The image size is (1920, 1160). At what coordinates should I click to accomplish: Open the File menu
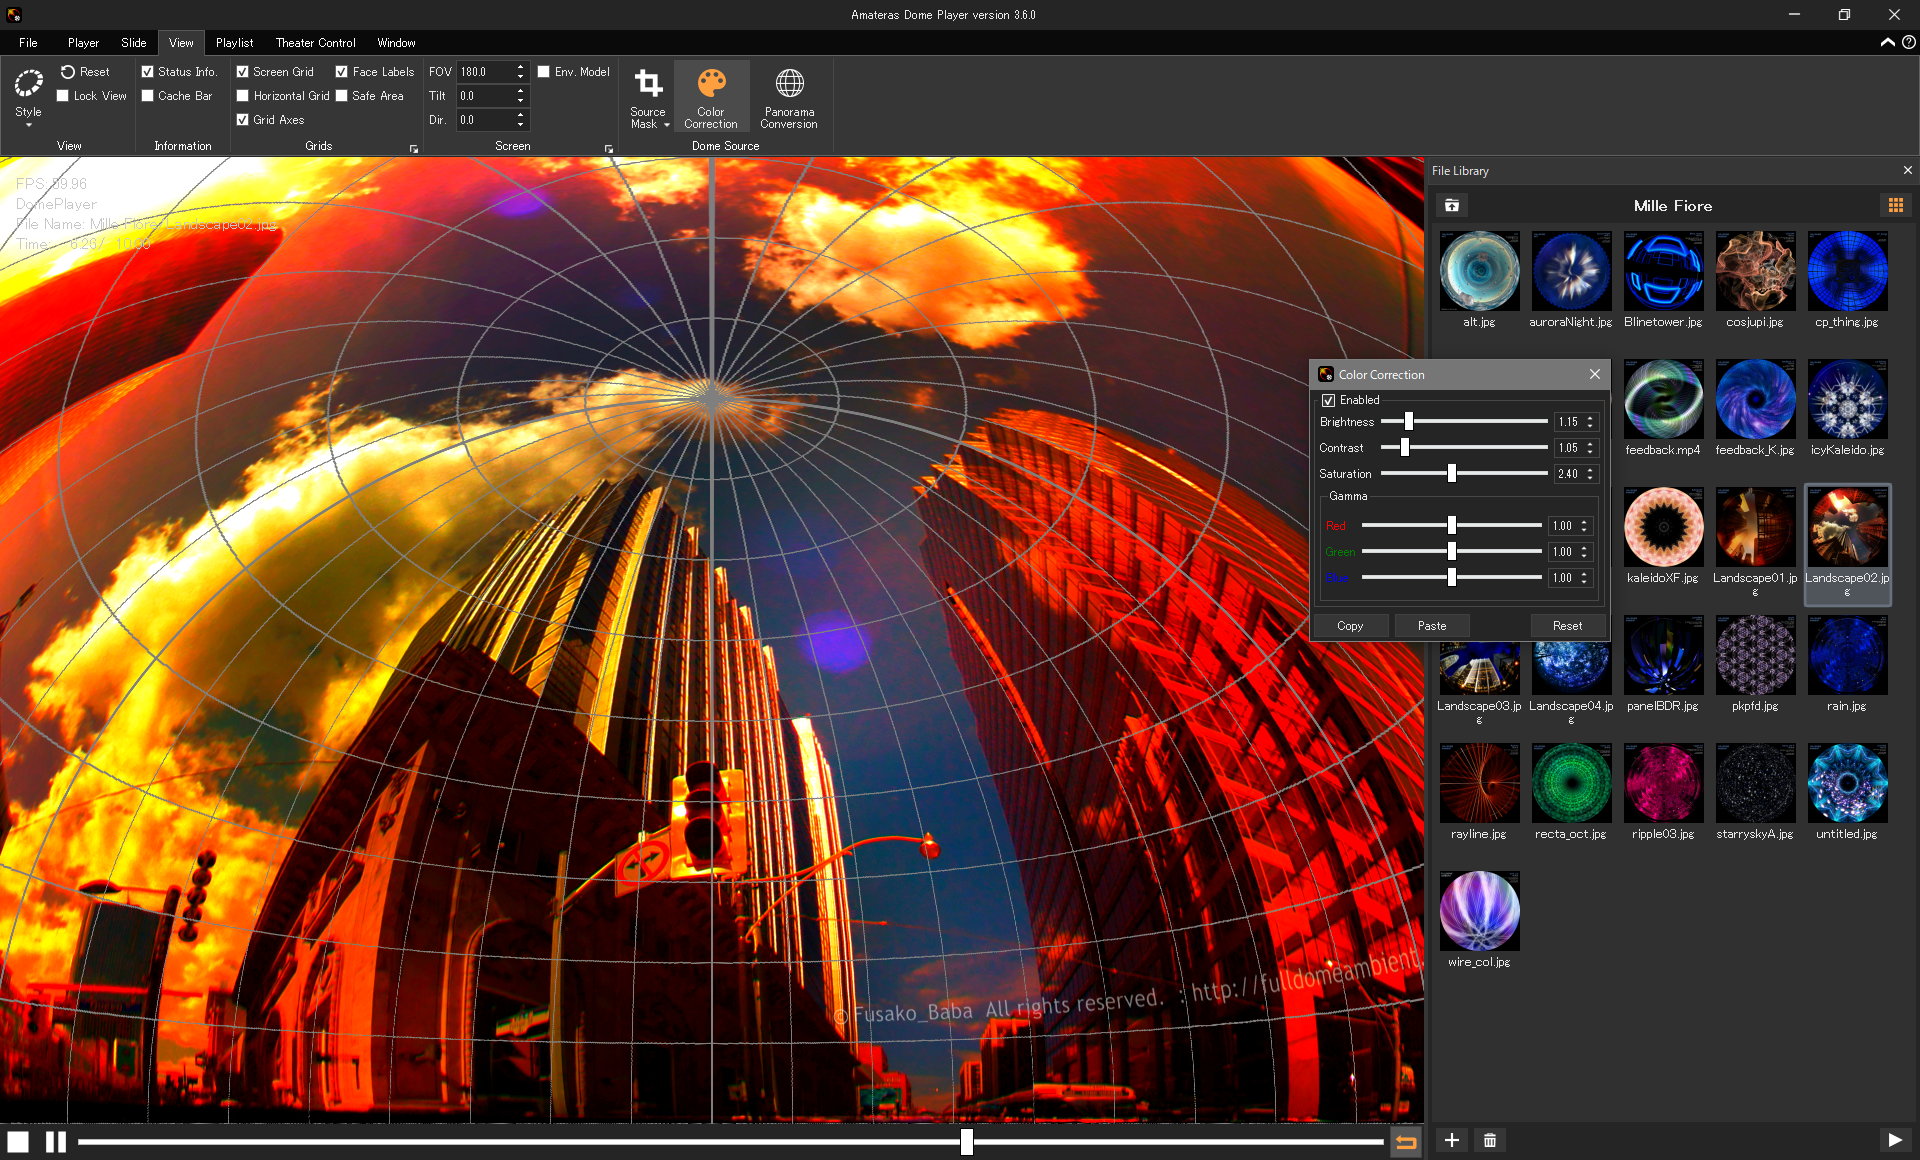[28, 43]
